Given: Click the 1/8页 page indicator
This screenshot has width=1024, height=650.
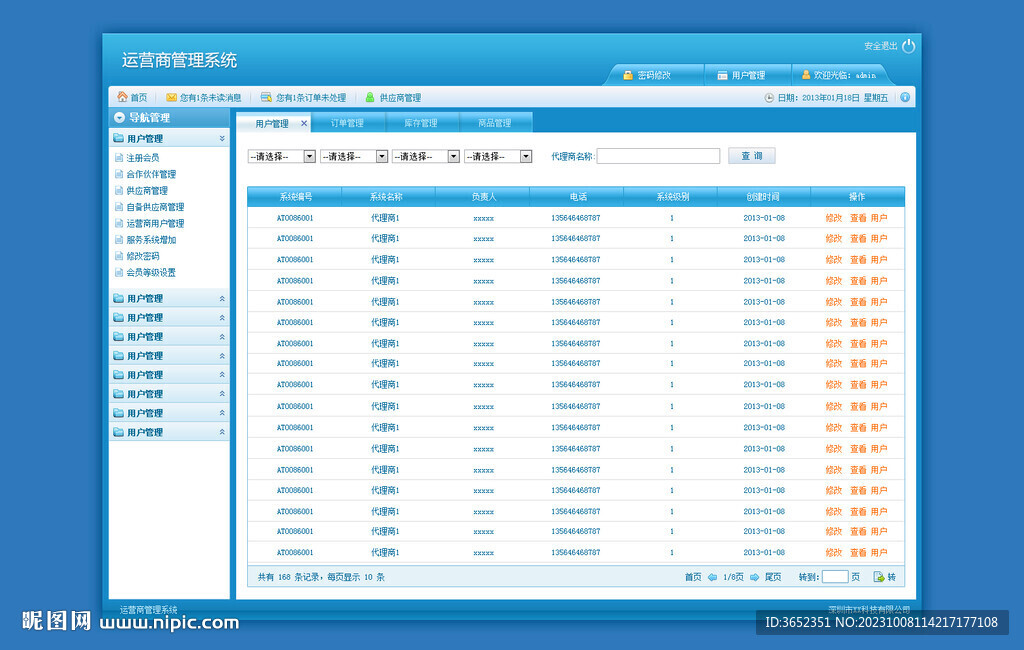Looking at the screenshot, I should 733,577.
